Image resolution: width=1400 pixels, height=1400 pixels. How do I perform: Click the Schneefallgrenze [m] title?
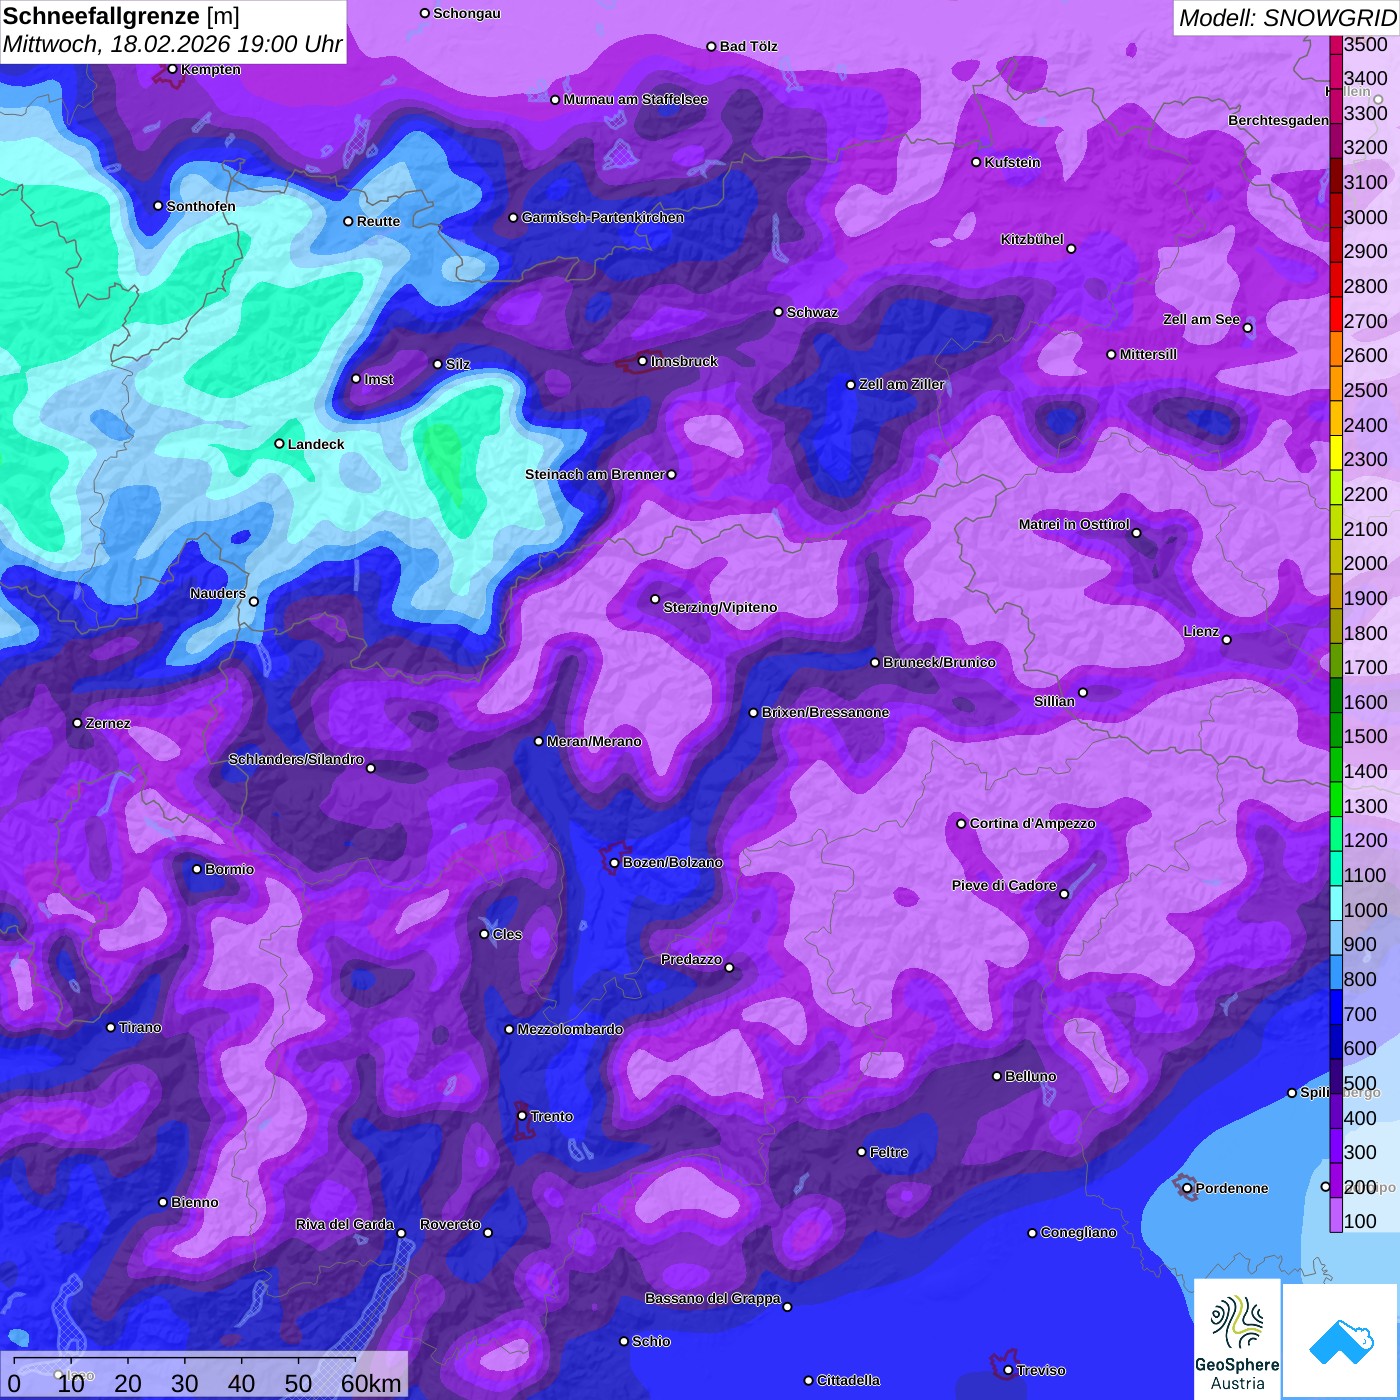122,16
